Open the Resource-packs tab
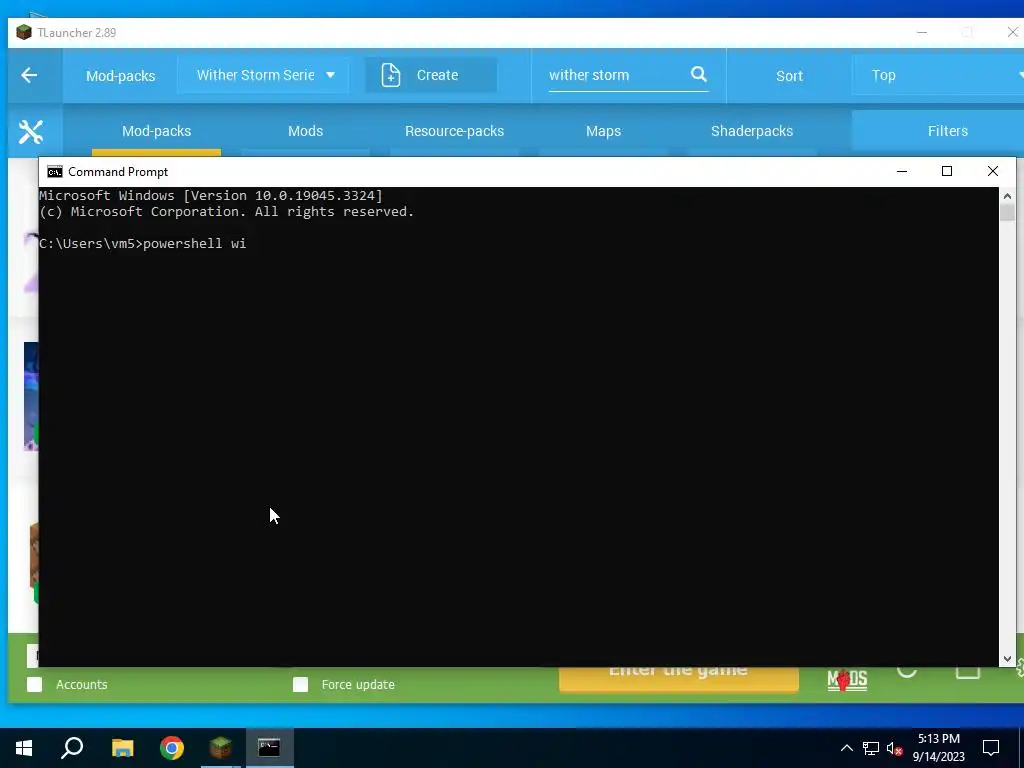The width and height of the screenshot is (1024, 768). (x=455, y=131)
